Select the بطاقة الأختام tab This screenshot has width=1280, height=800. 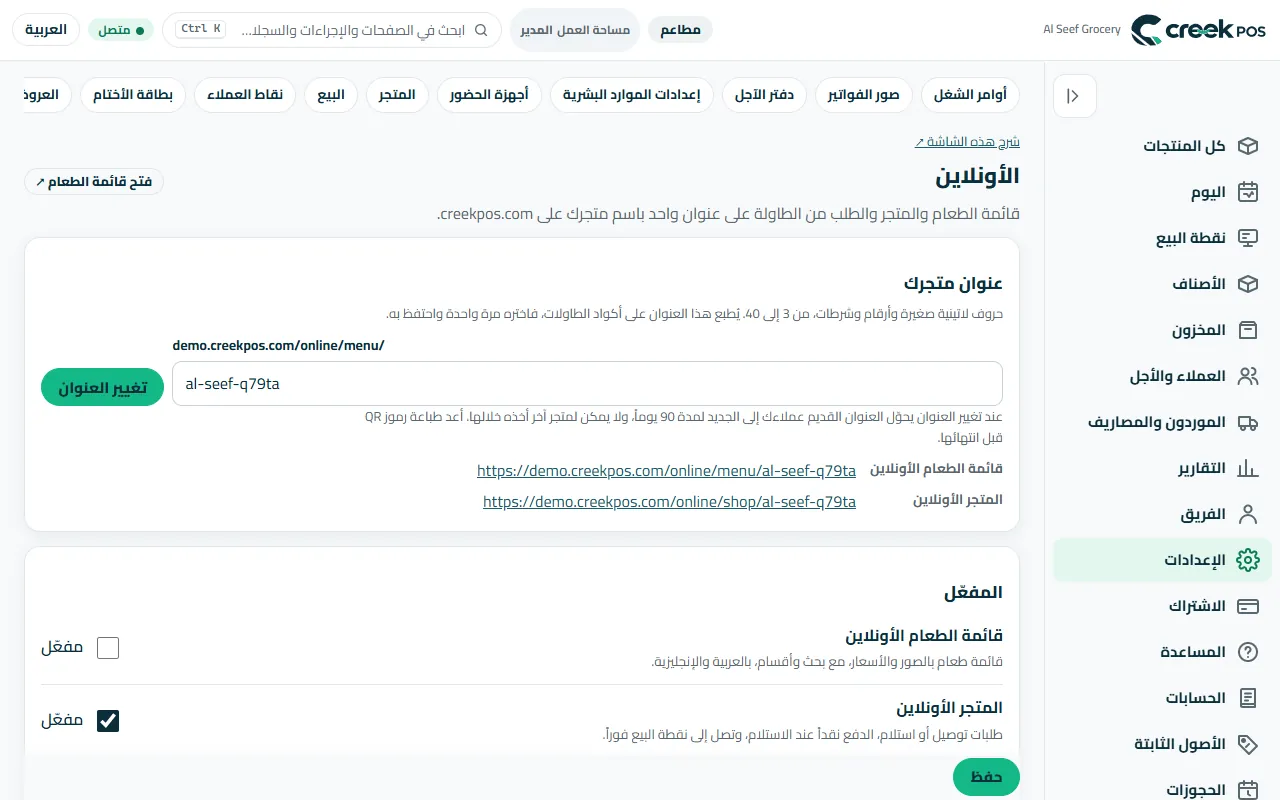[x=133, y=95]
